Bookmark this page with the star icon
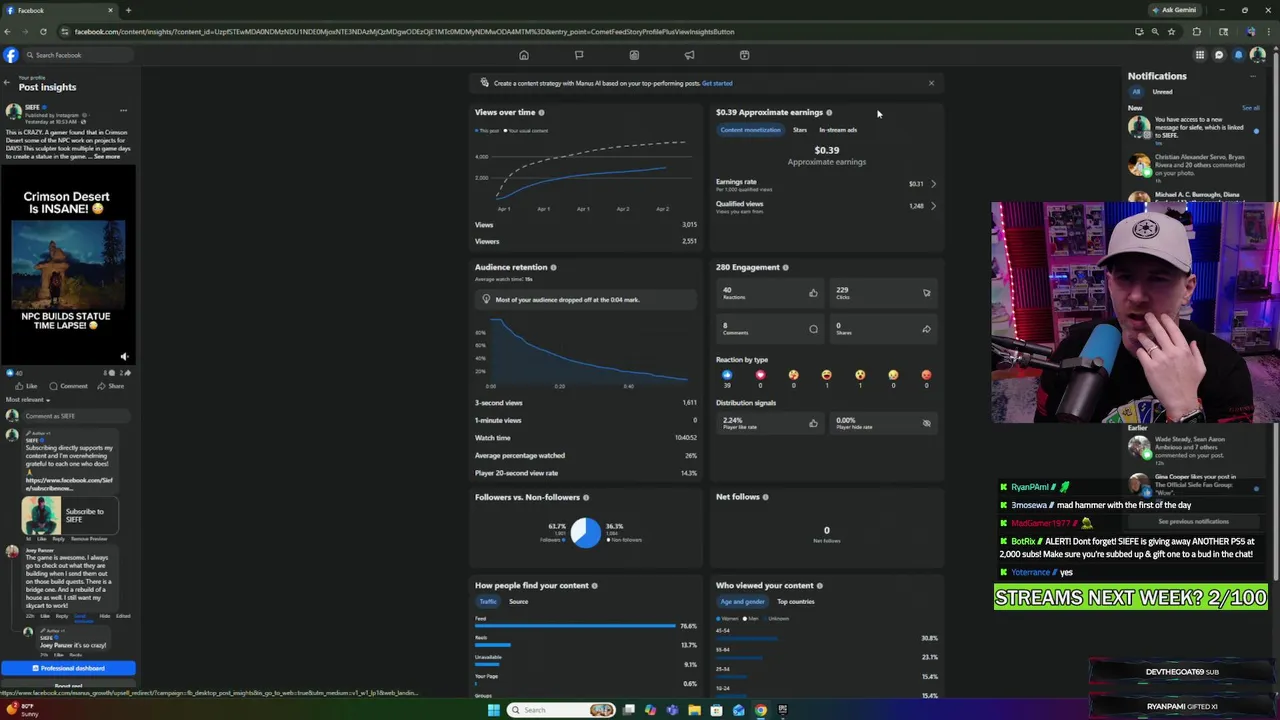 coord(1171,31)
